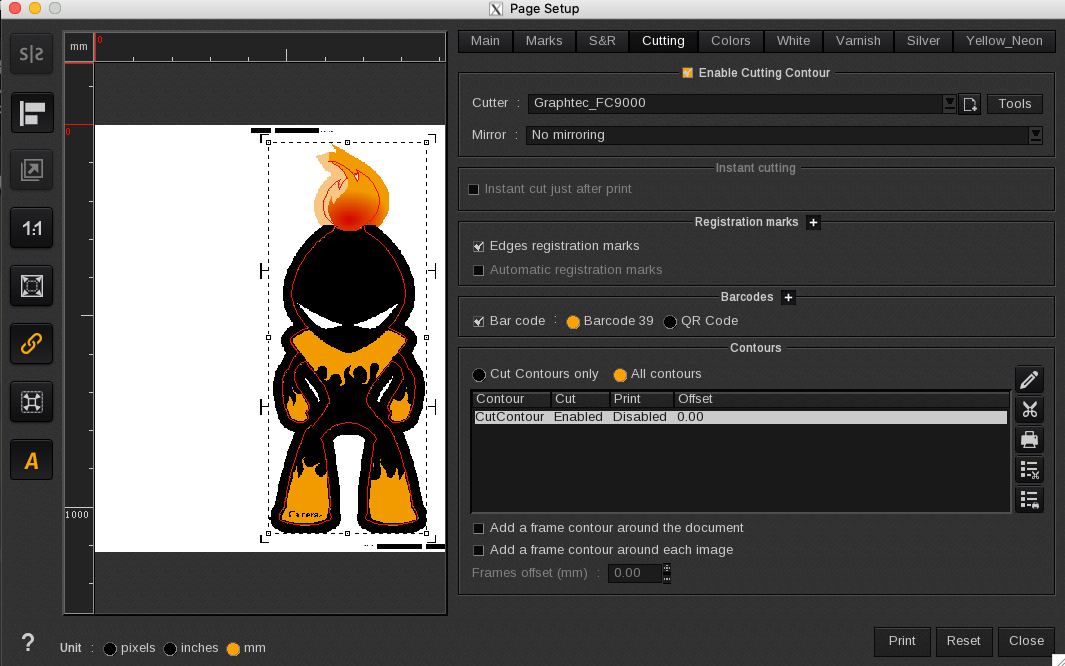Click the contour list icon with scissors
Image resolution: width=1065 pixels, height=666 pixels.
pos(1029,470)
